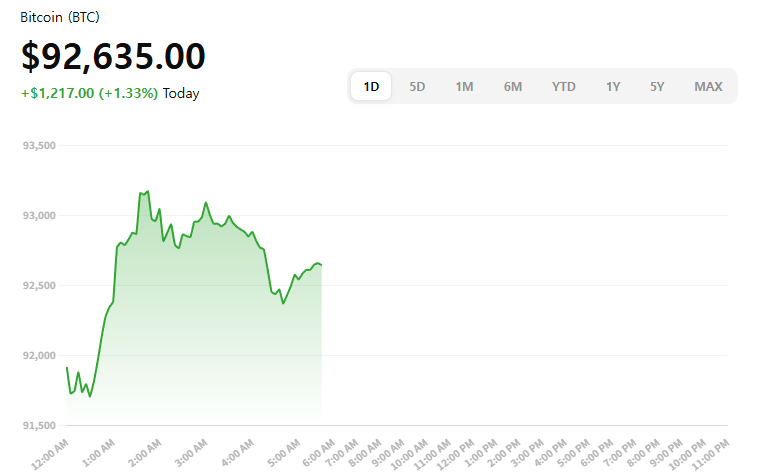Select the YTD range tab
757x473 pixels.
pos(564,86)
